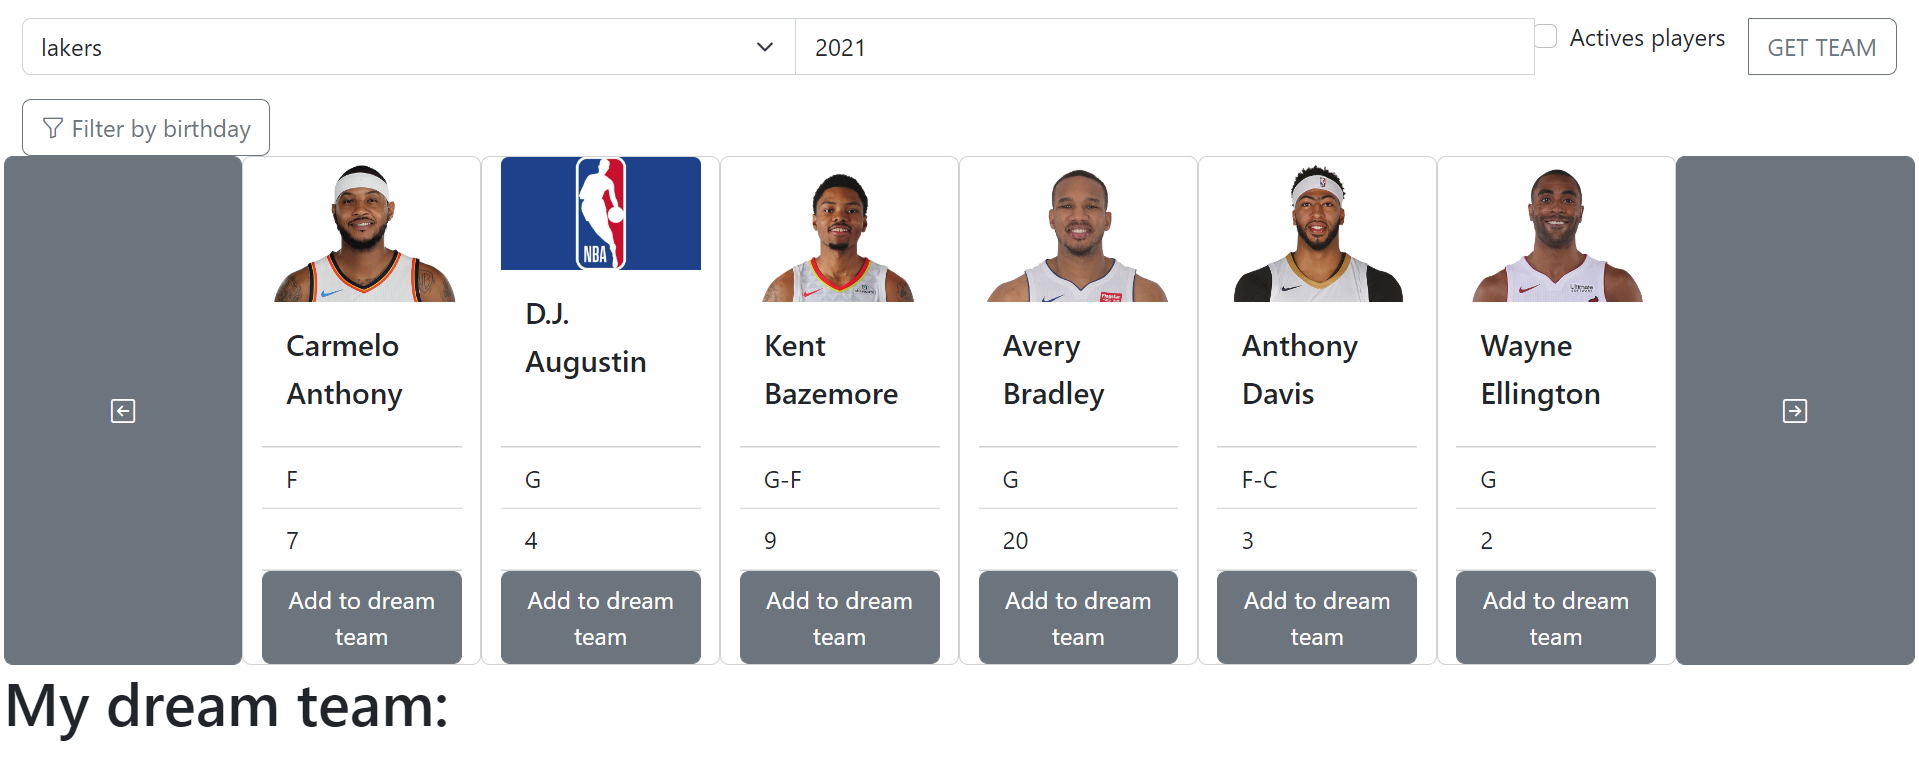Click Avery Bradley's player photo
1919x775 pixels.
[x=1077, y=230]
